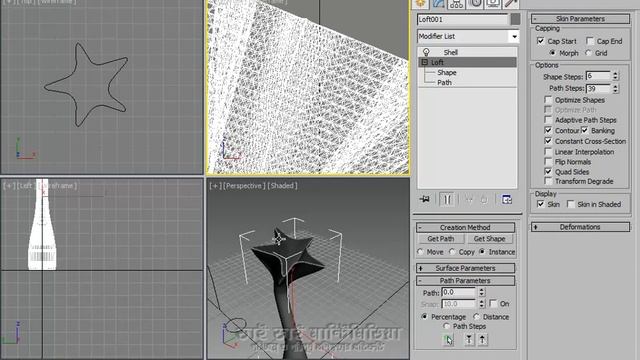Screen dimensions: 640x360
Task: Open the Hierarchy command panel tab
Action: click(x=456, y=4)
